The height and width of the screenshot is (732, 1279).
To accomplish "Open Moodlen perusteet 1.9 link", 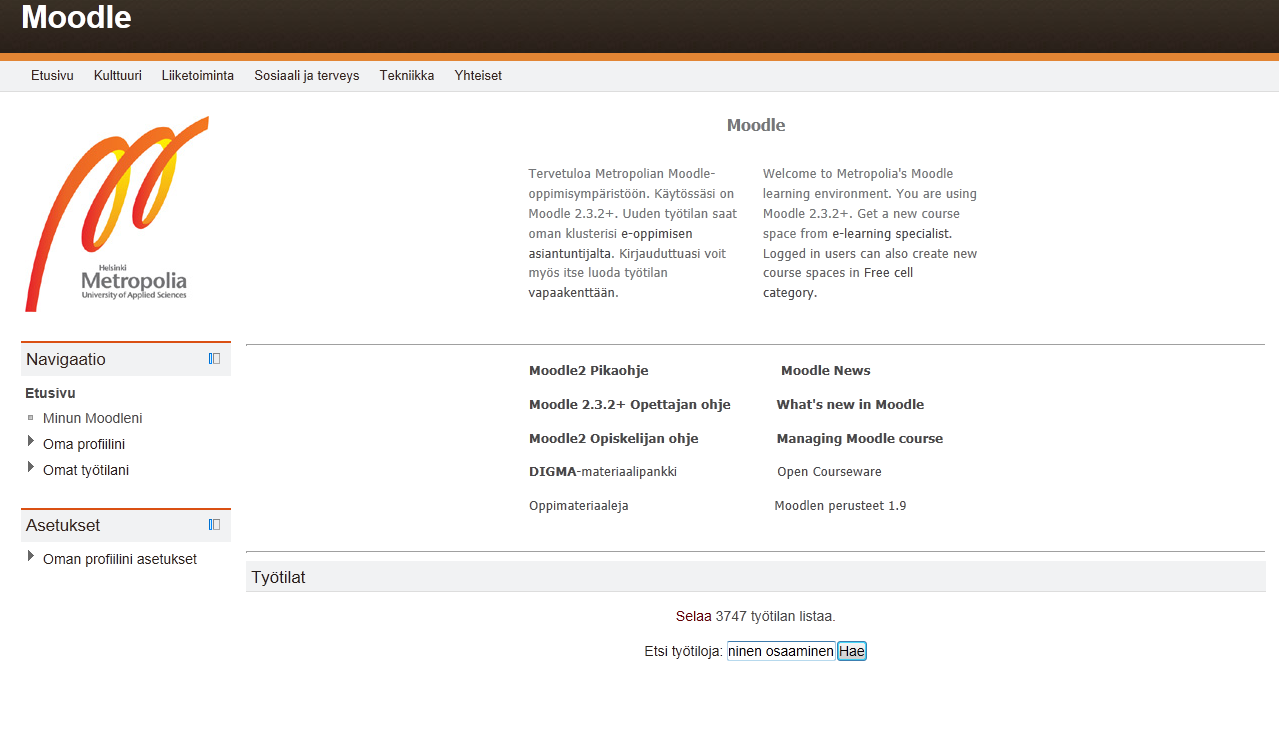I will 840,506.
